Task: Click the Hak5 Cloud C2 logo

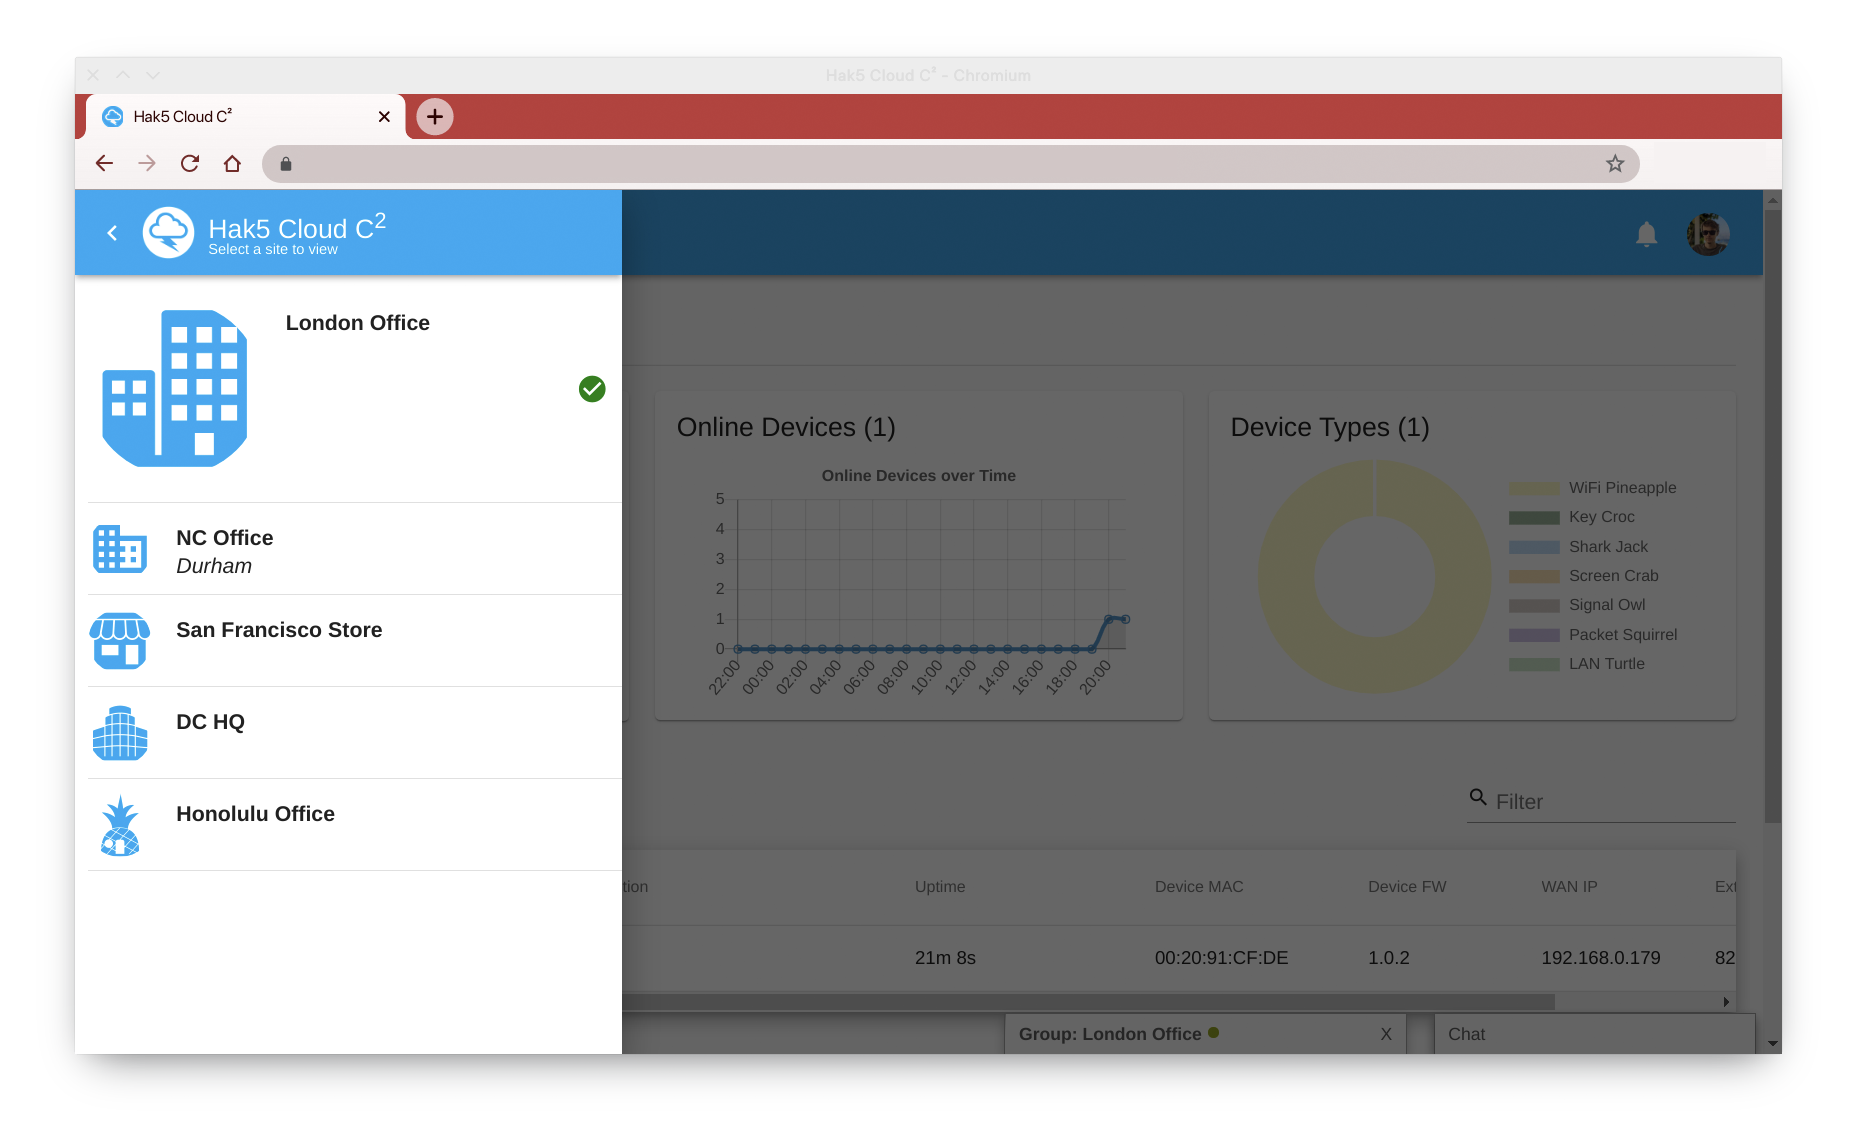Action: [x=168, y=233]
